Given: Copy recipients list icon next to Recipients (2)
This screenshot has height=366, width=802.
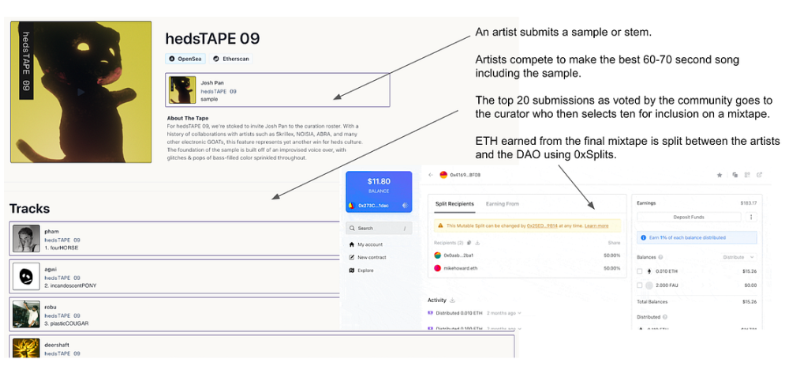Looking at the screenshot, I should [x=469, y=243].
